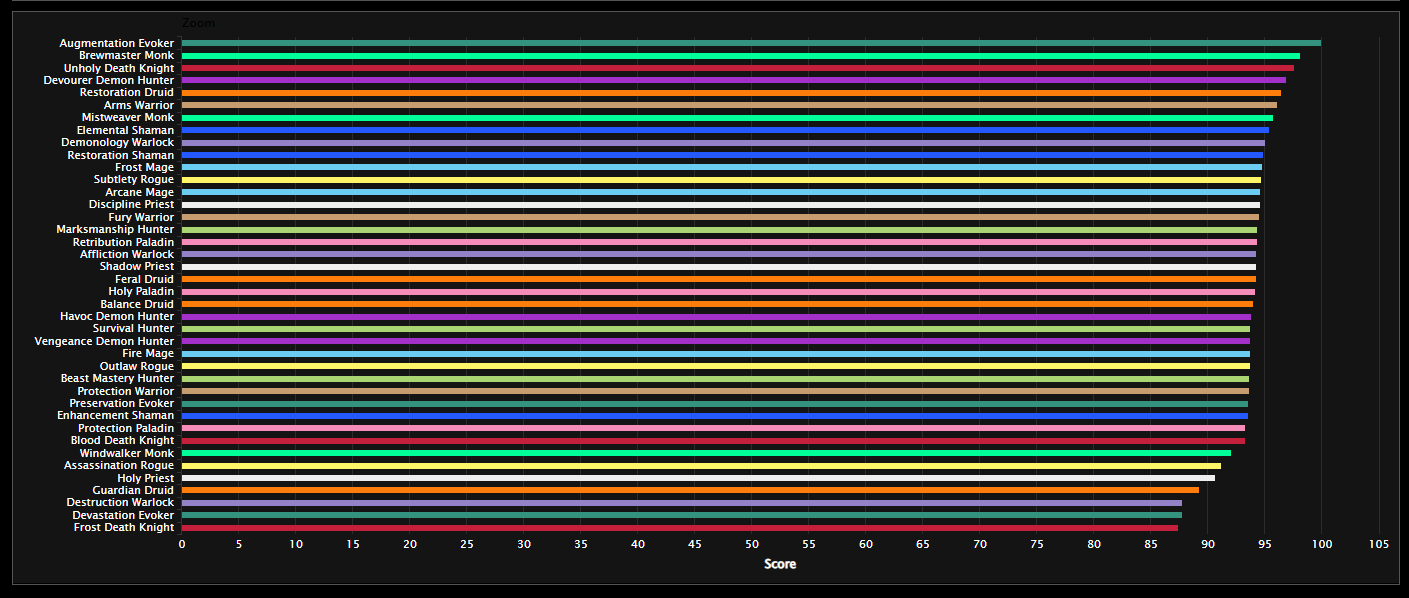Image resolution: width=1409 pixels, height=598 pixels.
Task: Click the Restoration Shaman label
Action: [x=121, y=155]
